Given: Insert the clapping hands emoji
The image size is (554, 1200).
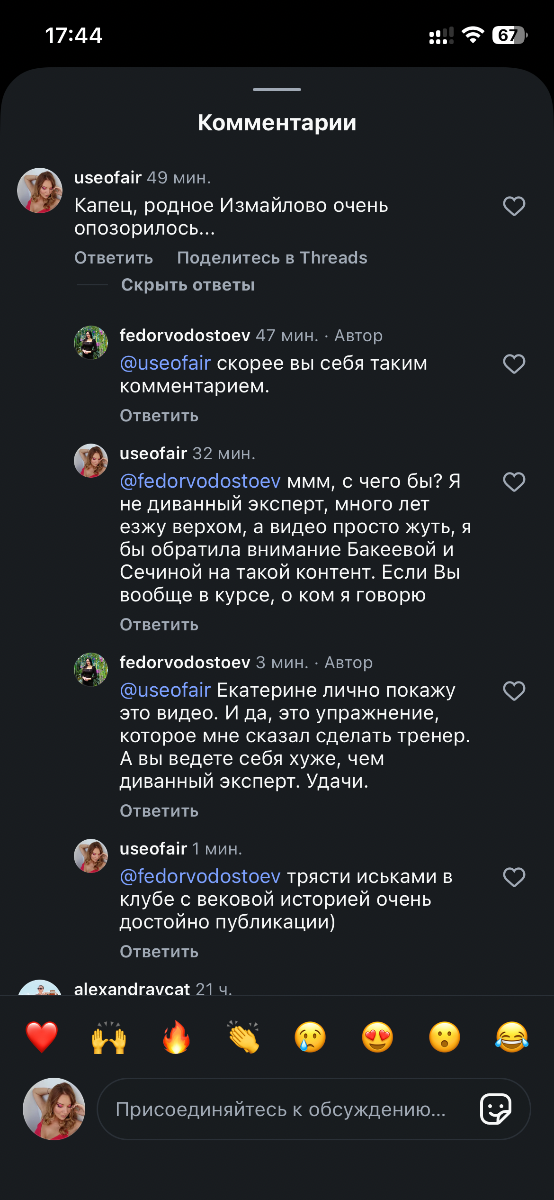Looking at the screenshot, I should tap(243, 1037).
